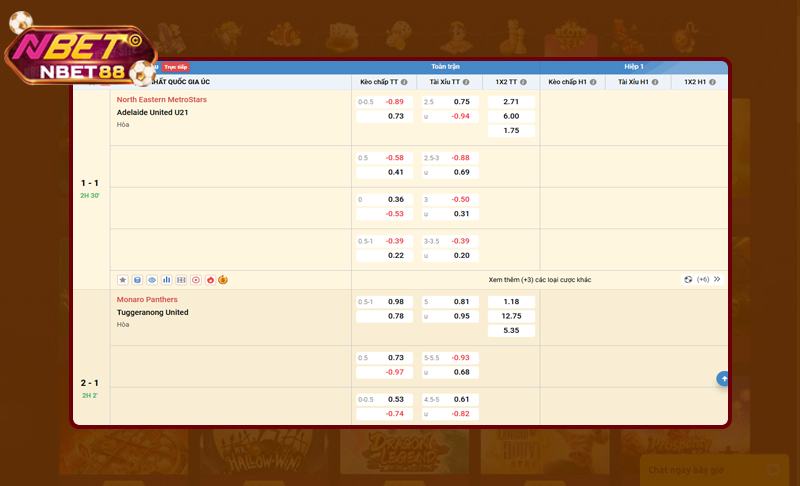Viewport: 800px width, 486px height.
Task: Open the bar chart statistics icon
Action: click(167, 280)
